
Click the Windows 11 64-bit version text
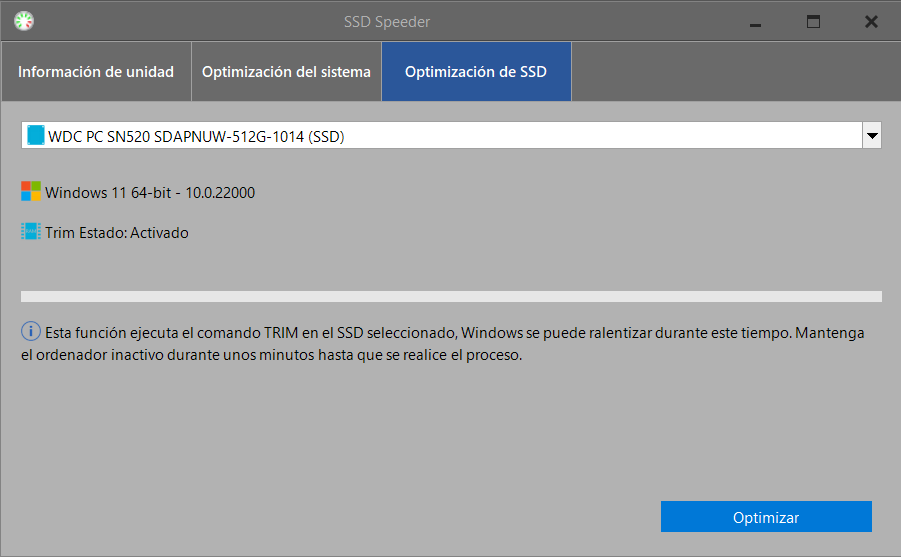point(150,192)
